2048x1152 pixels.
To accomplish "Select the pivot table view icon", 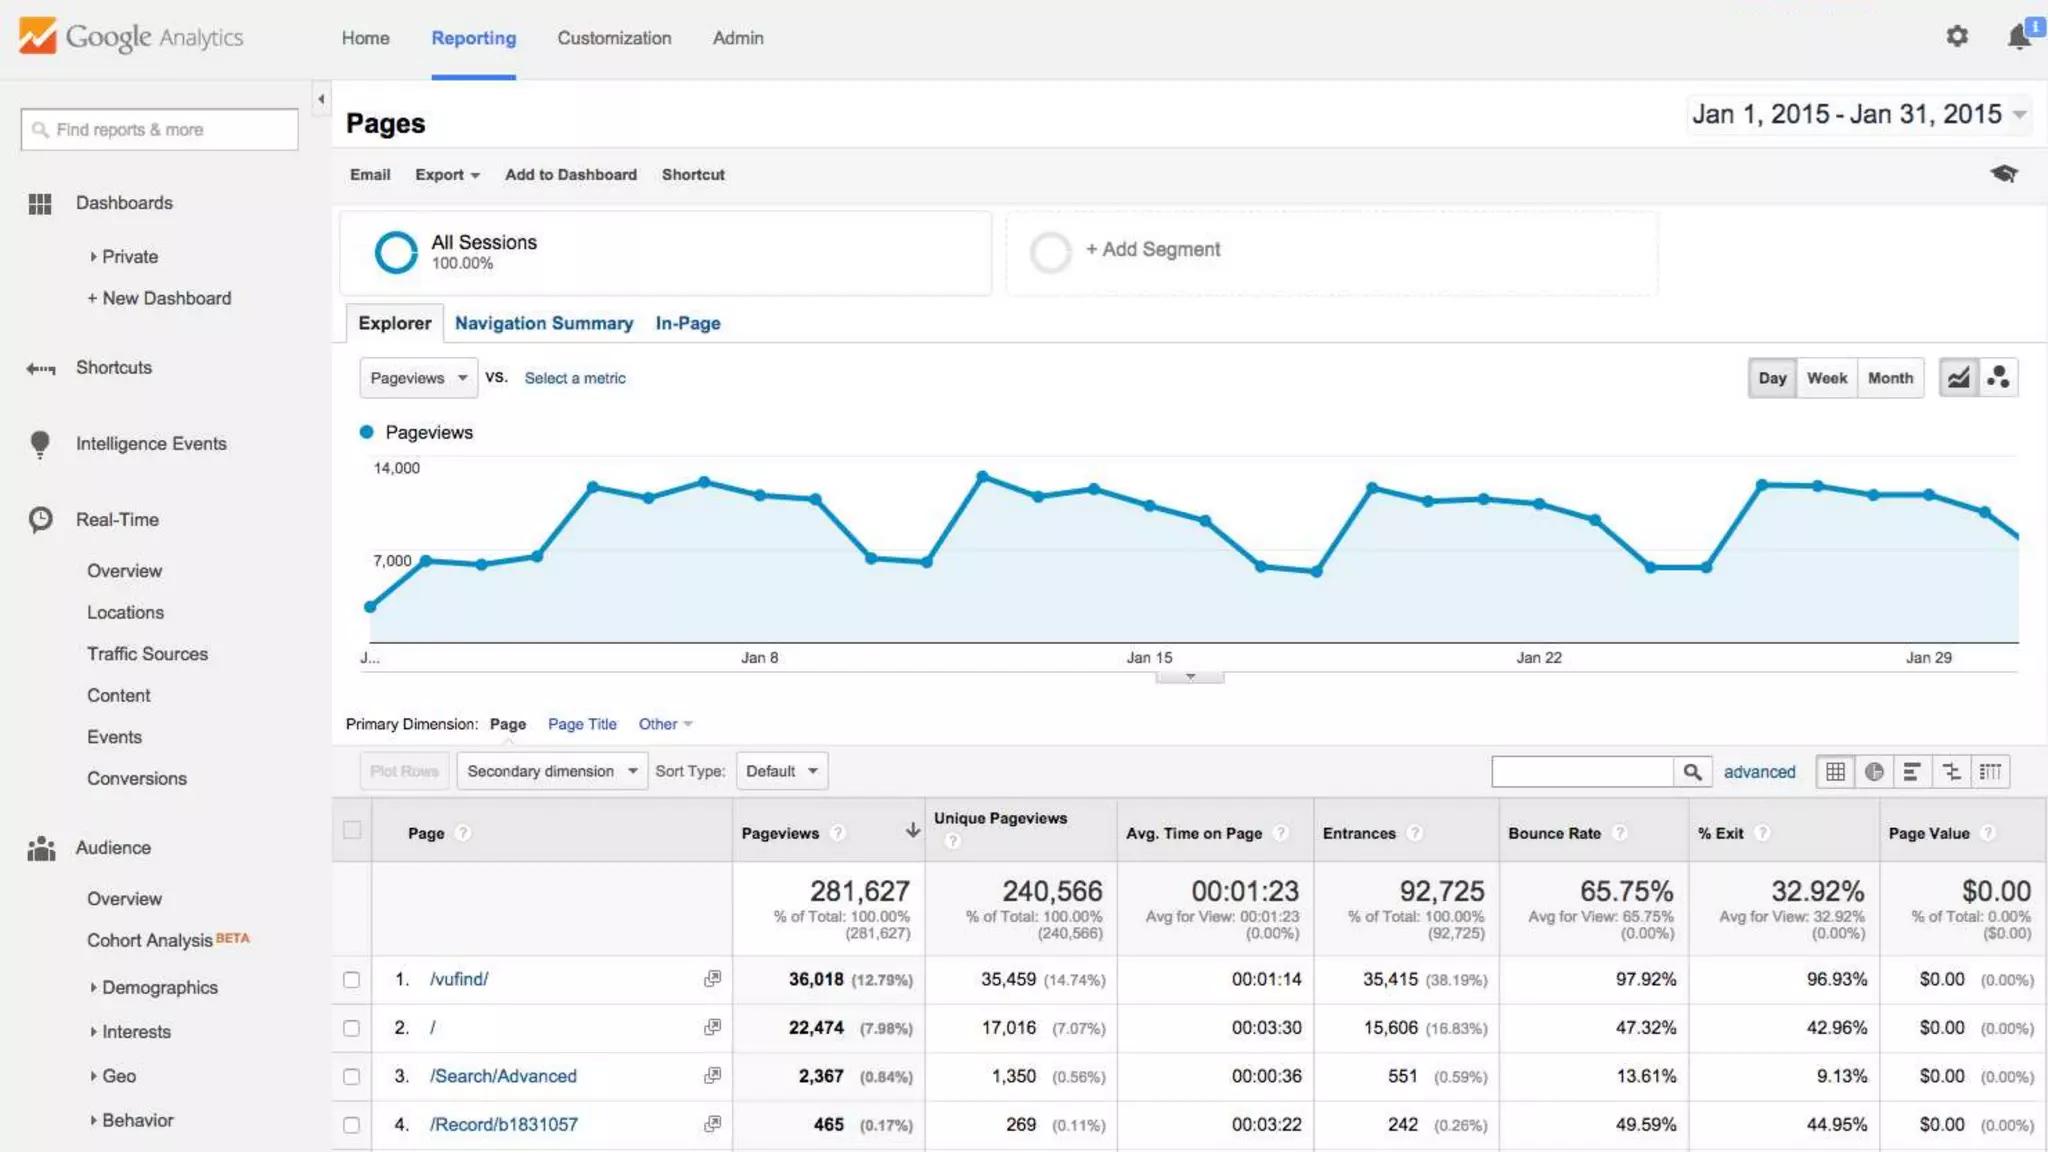I will (1990, 771).
